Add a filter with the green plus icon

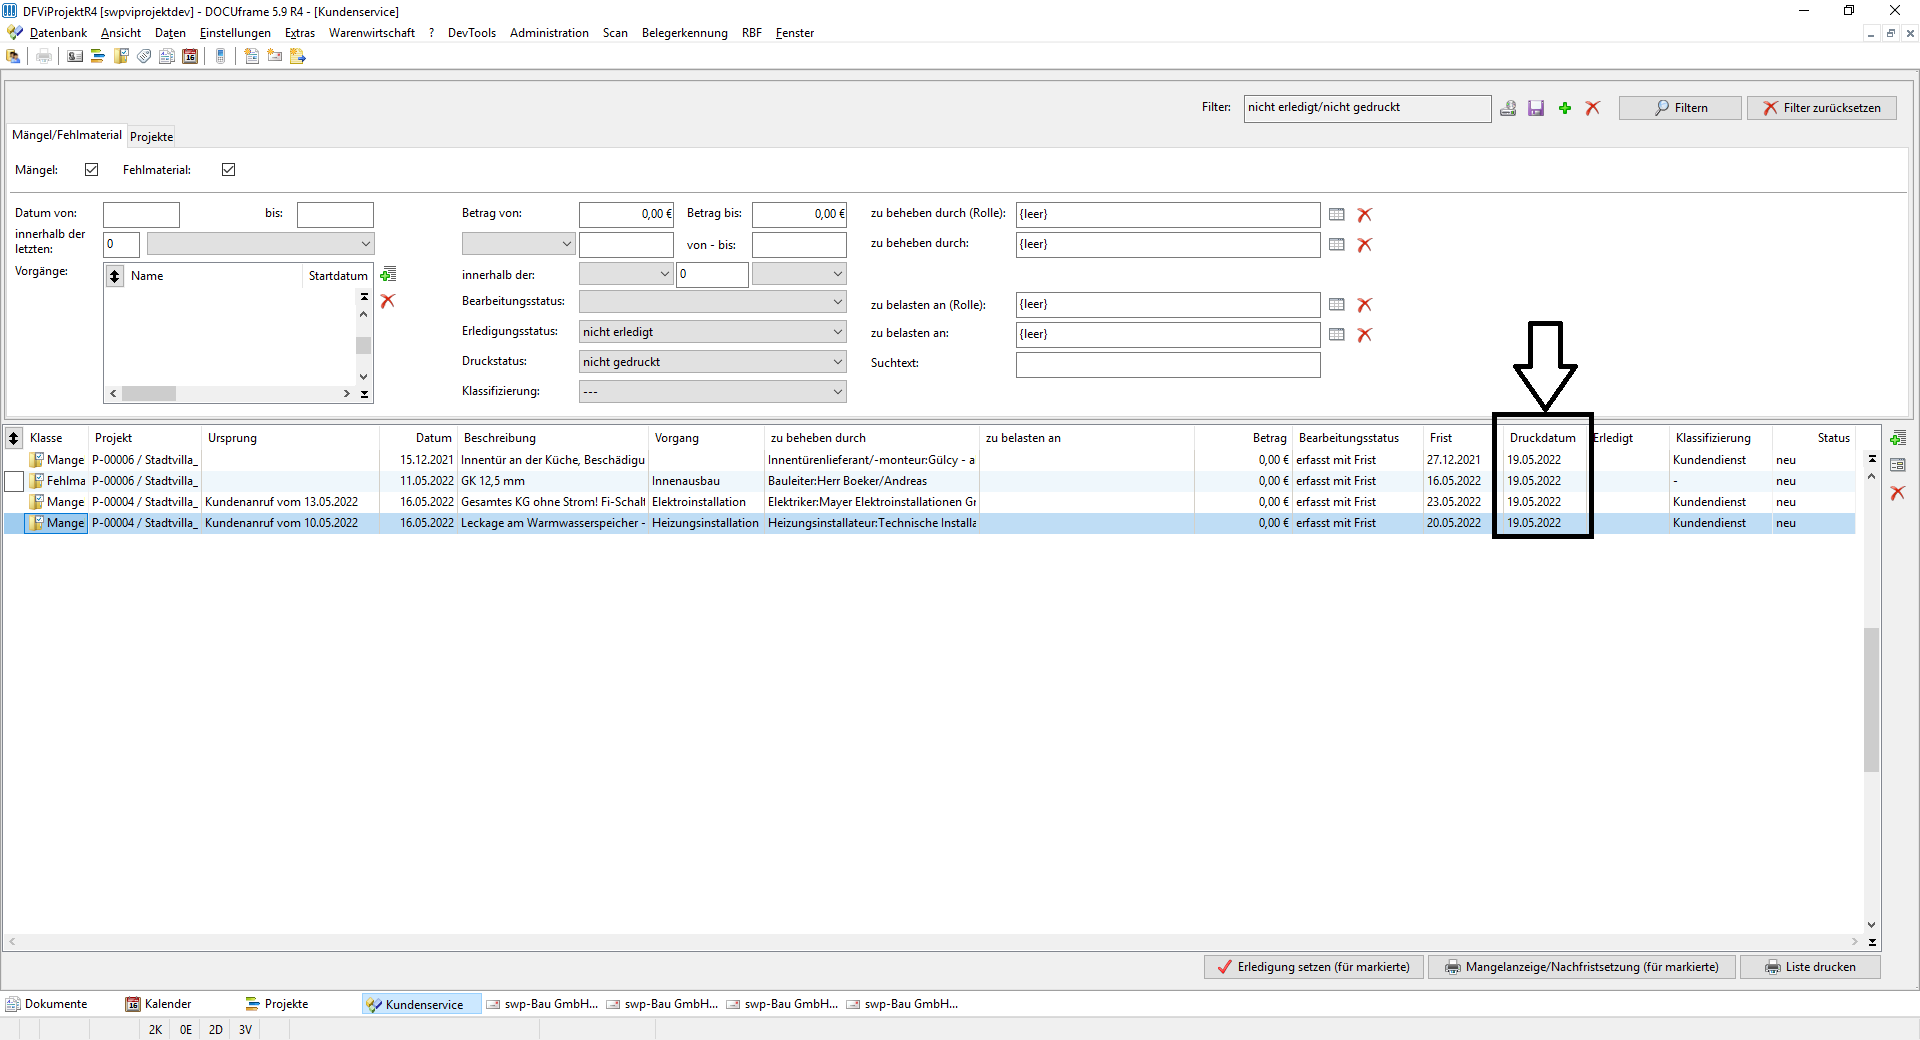tap(1565, 108)
